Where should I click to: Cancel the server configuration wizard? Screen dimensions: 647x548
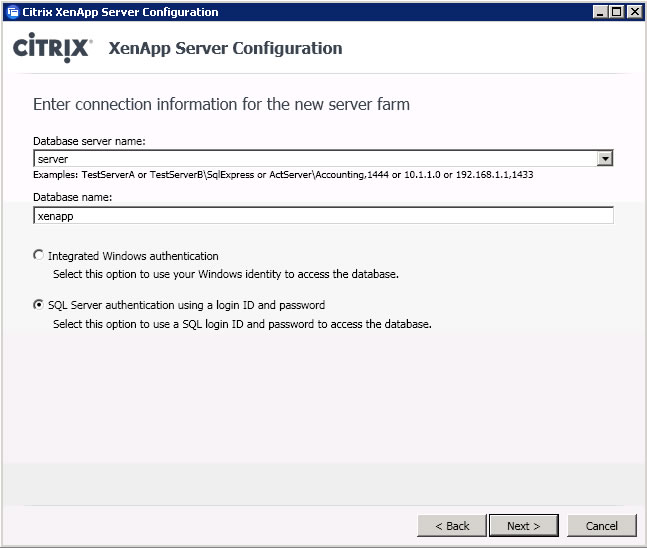(602, 526)
